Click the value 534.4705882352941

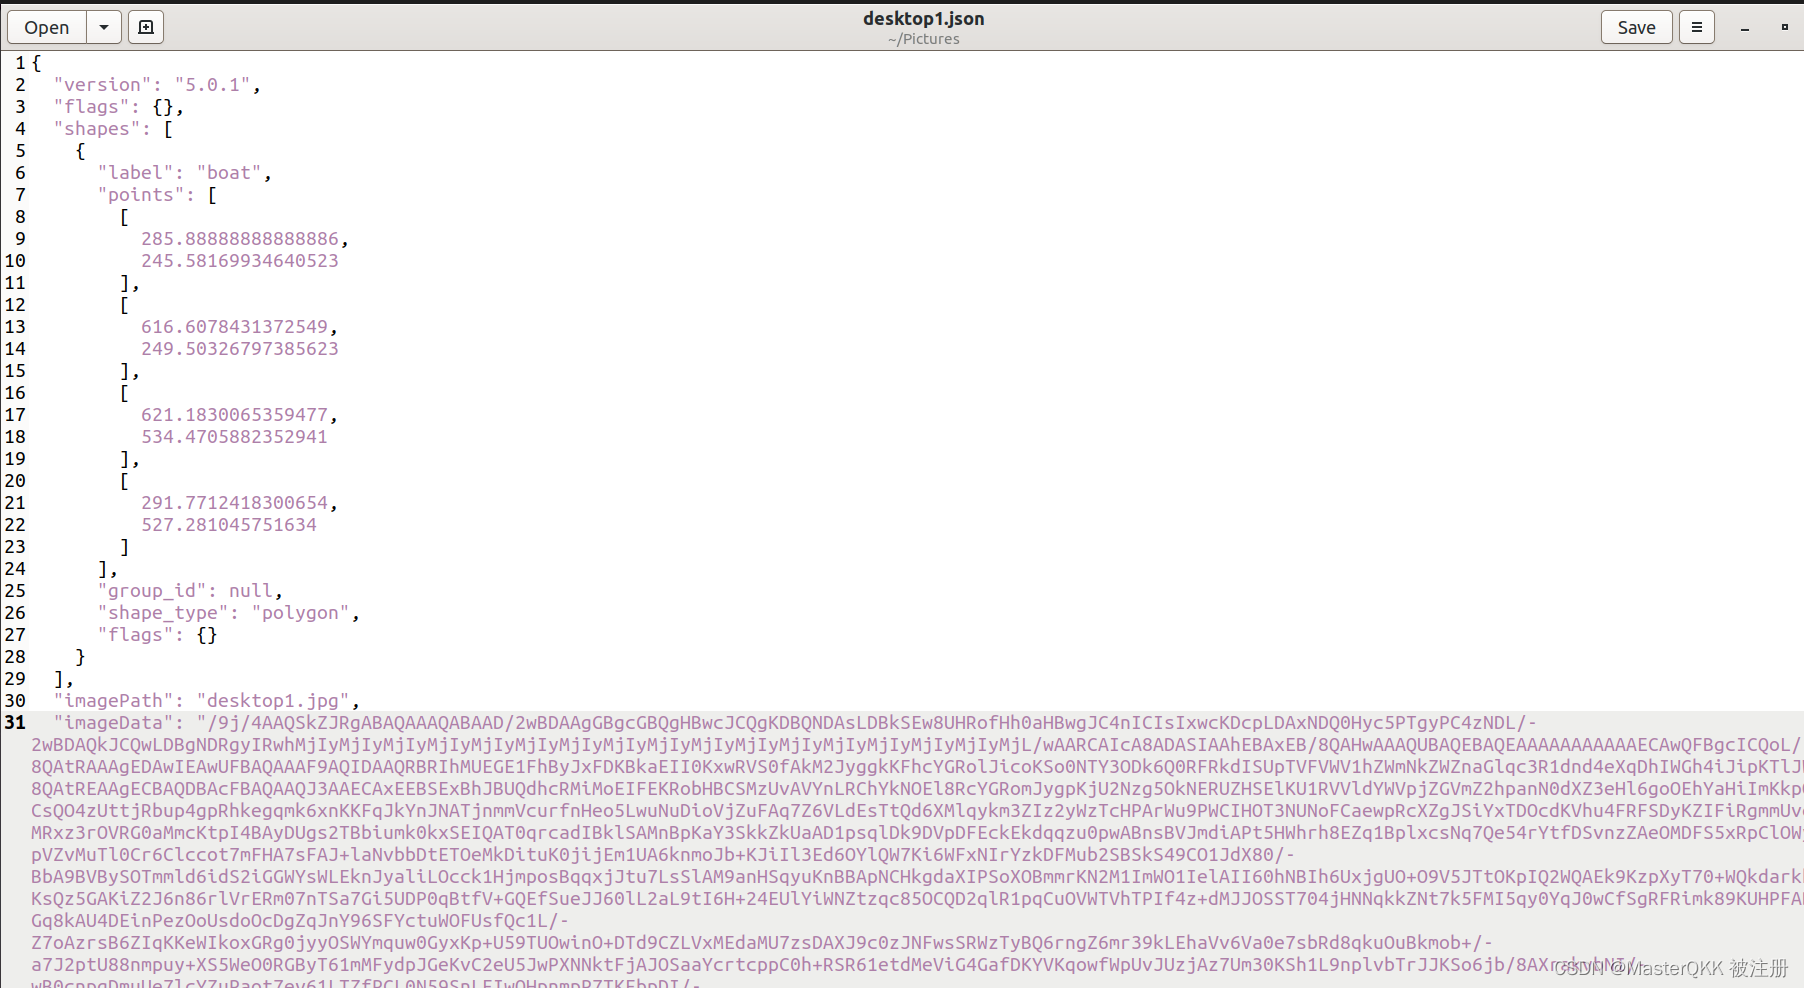tap(234, 437)
